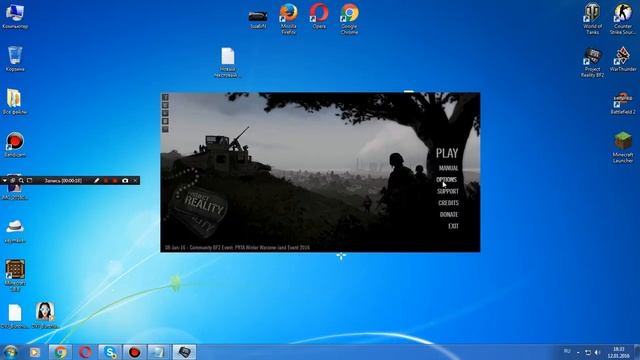The height and width of the screenshot is (360, 640).
Task: Open the Bandicam desktop shortcut
Action: pos(15,145)
